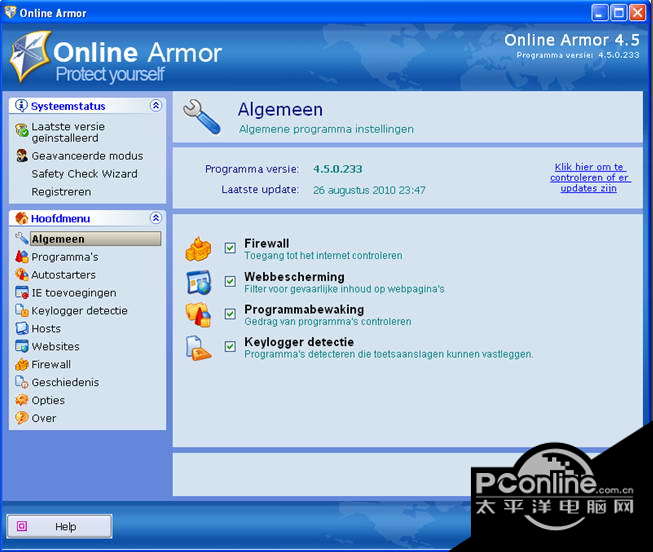The image size is (653, 552).
Task: Click the large Webbescherming globe icon
Action: [199, 282]
